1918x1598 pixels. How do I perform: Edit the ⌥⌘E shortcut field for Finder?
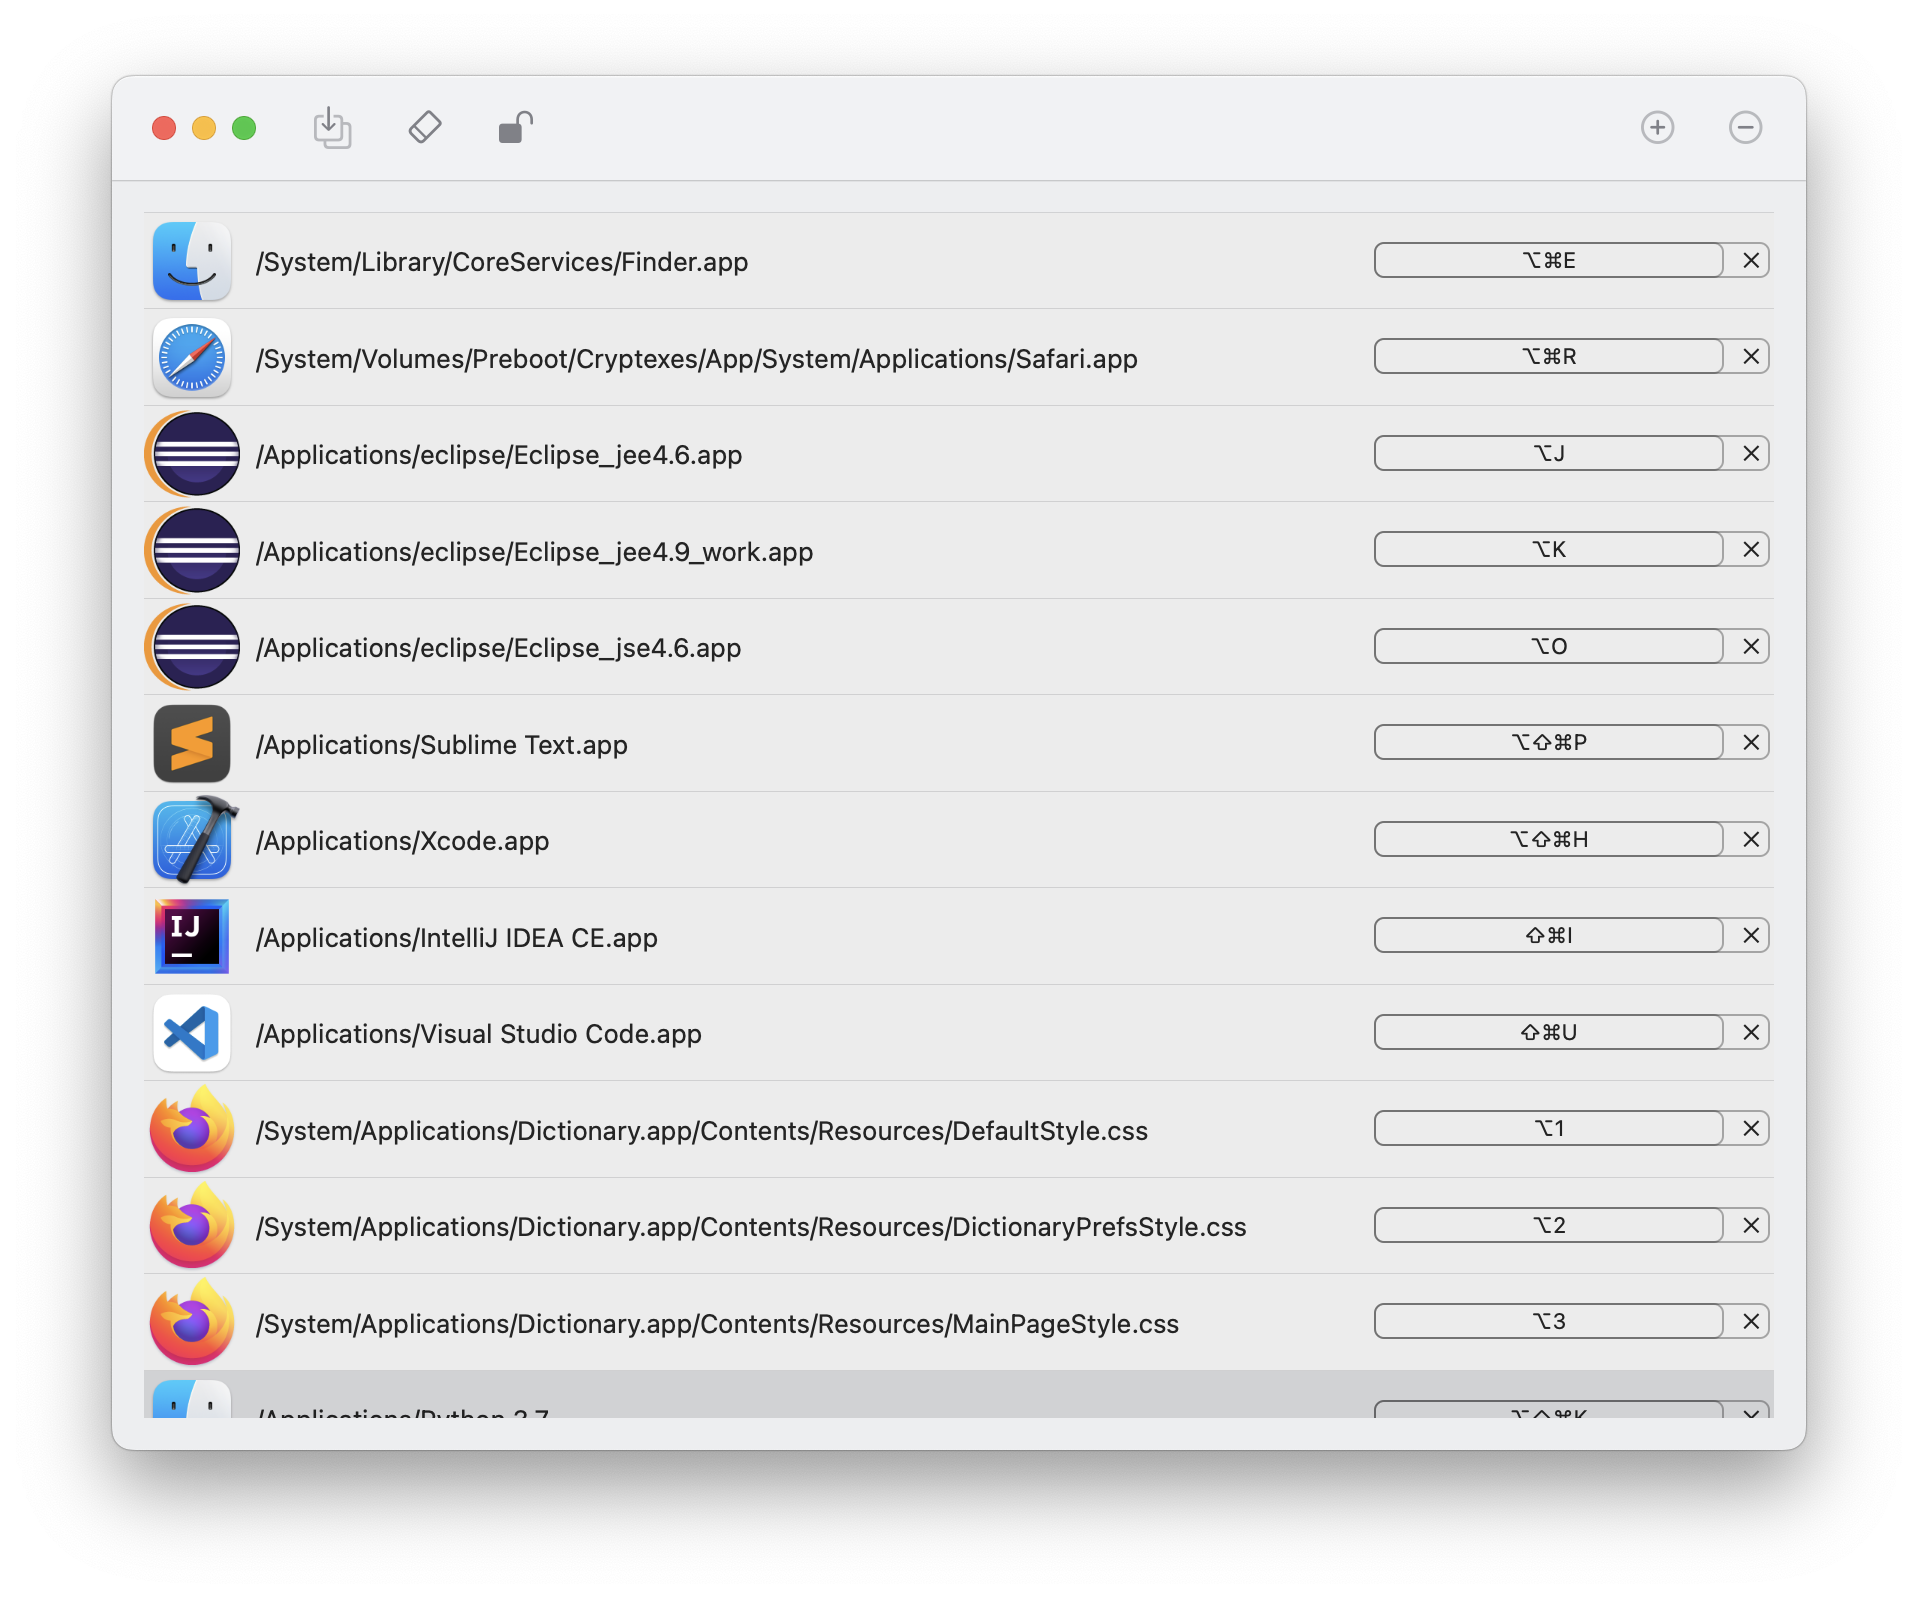[1548, 261]
